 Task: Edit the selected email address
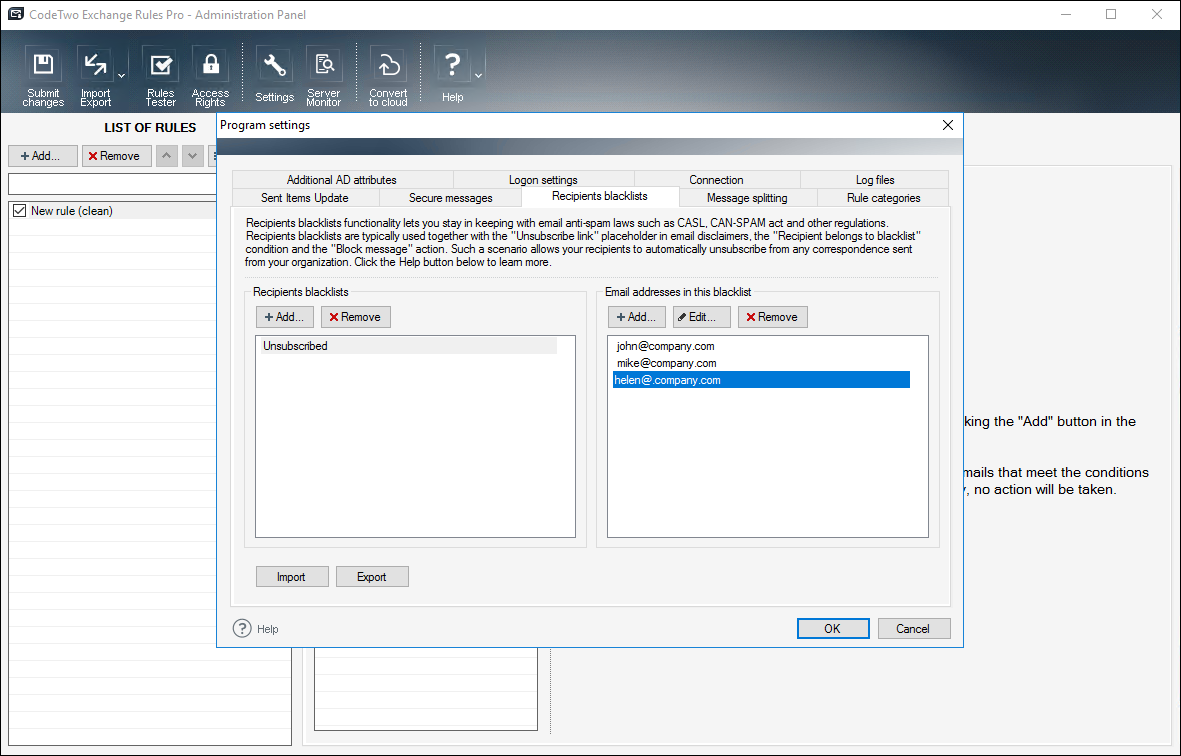(x=701, y=317)
